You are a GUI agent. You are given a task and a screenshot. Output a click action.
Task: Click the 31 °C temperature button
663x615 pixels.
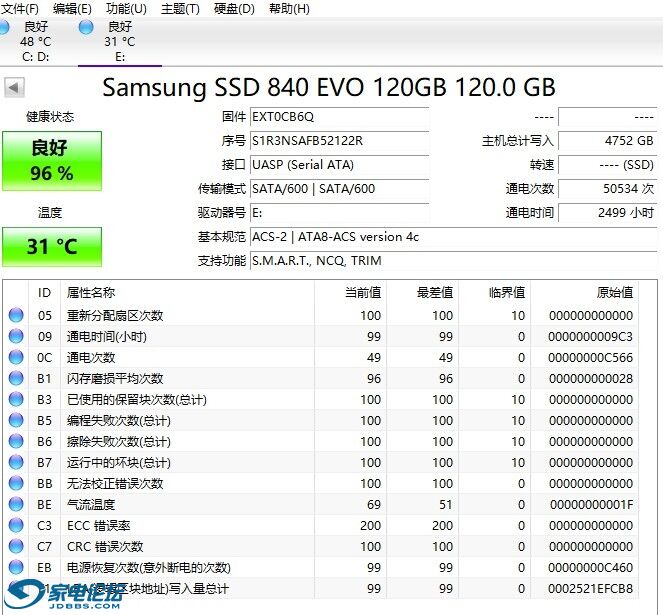click(x=52, y=247)
